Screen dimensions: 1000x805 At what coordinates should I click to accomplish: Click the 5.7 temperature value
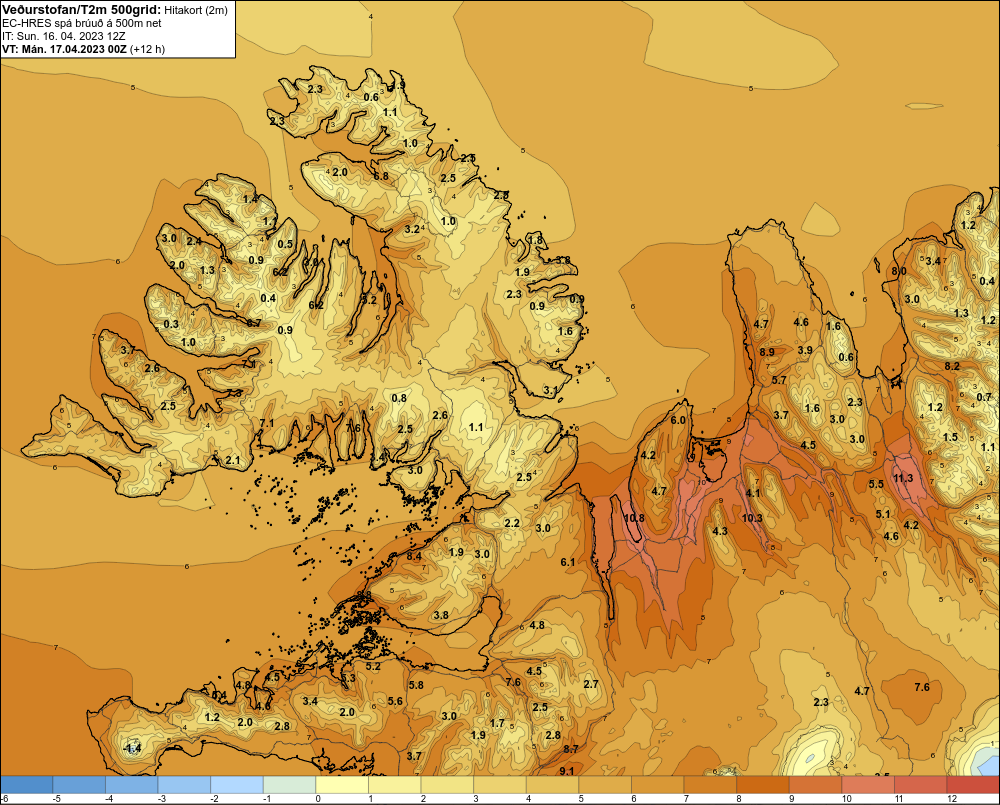(779, 380)
